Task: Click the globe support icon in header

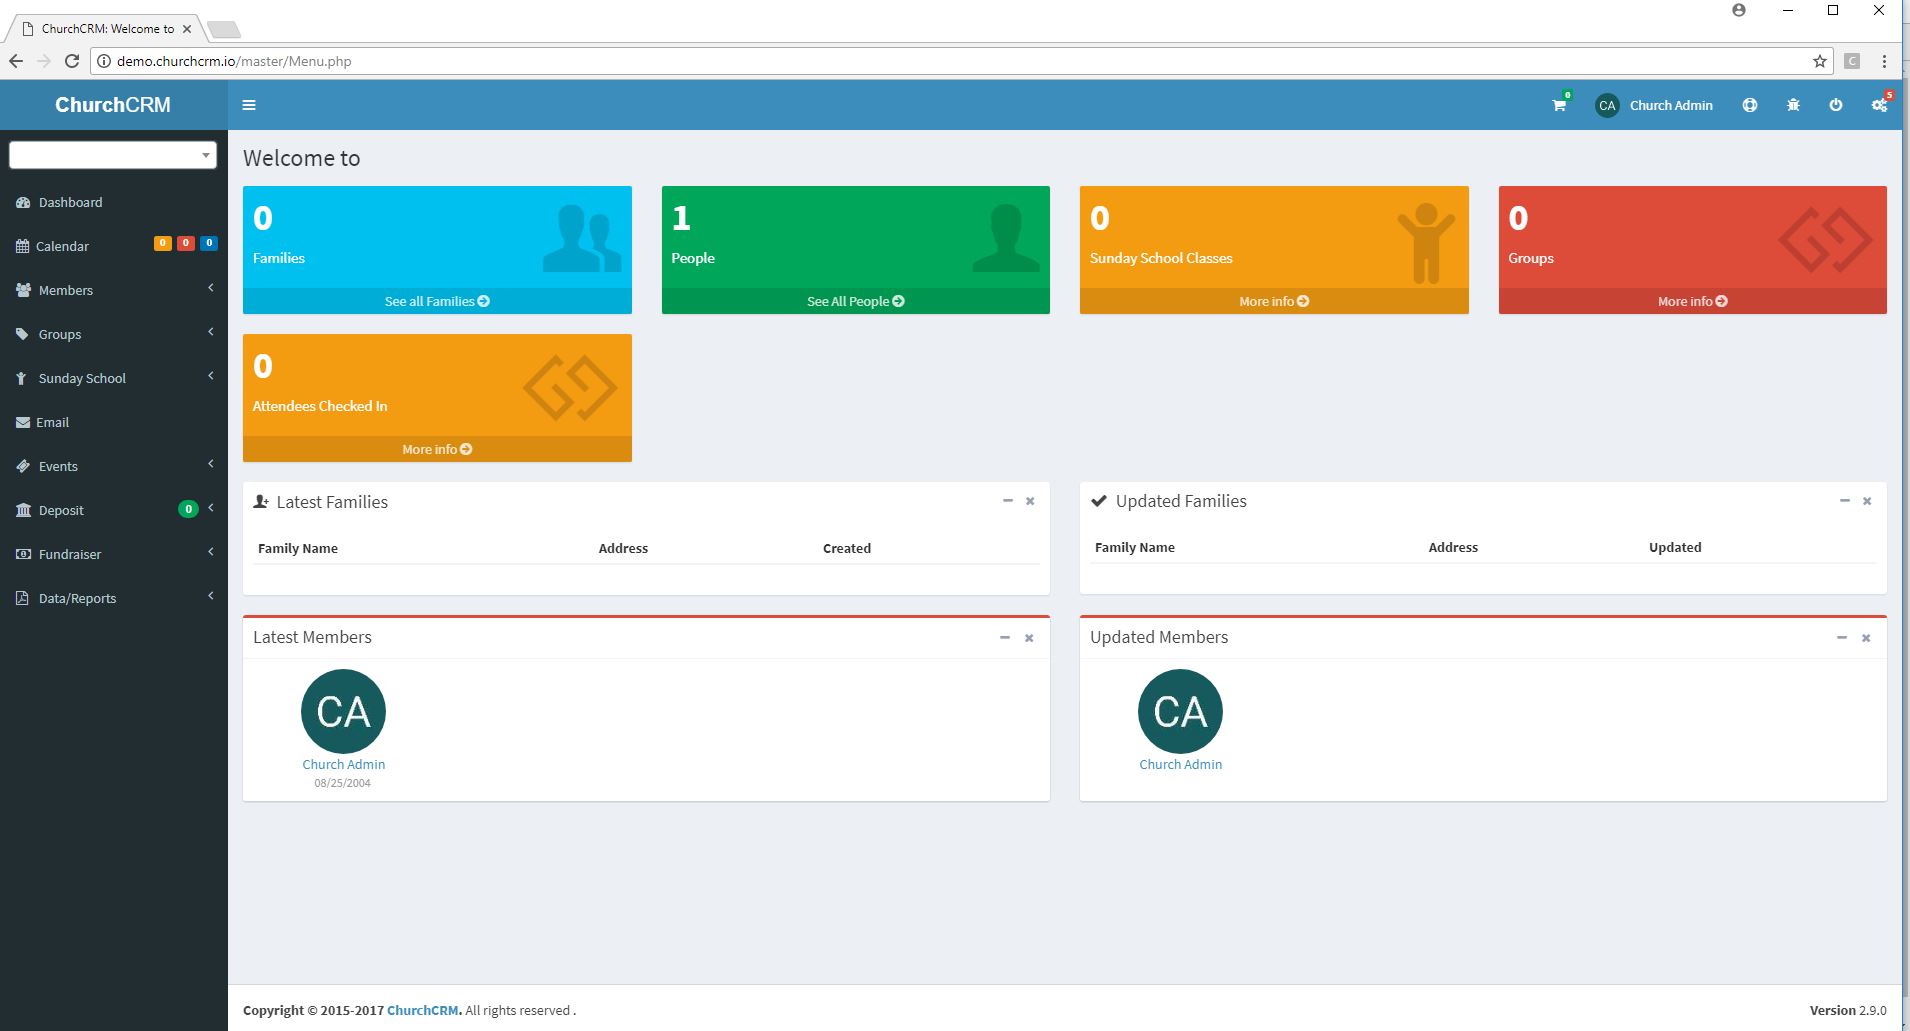Action: [1750, 105]
